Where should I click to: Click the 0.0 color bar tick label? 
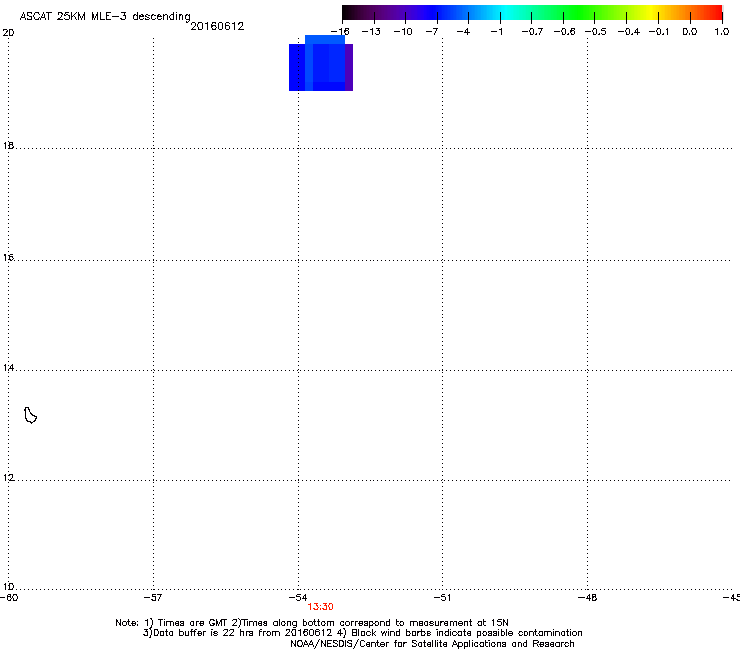[690, 32]
